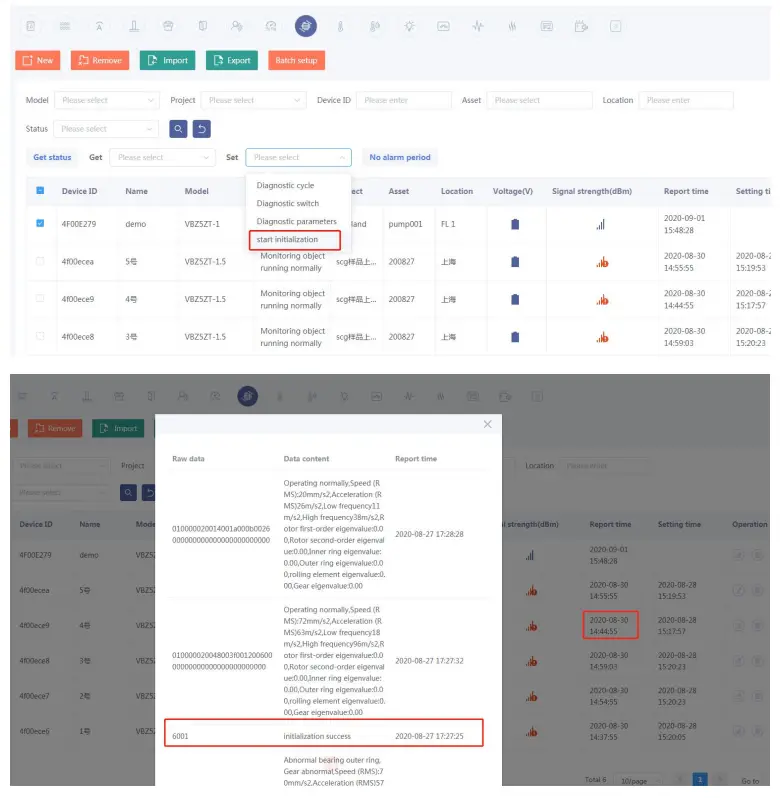Choose 'Diagnostic cycle' from the Set menu
Viewport: 780px width, 798px height.
coord(285,185)
